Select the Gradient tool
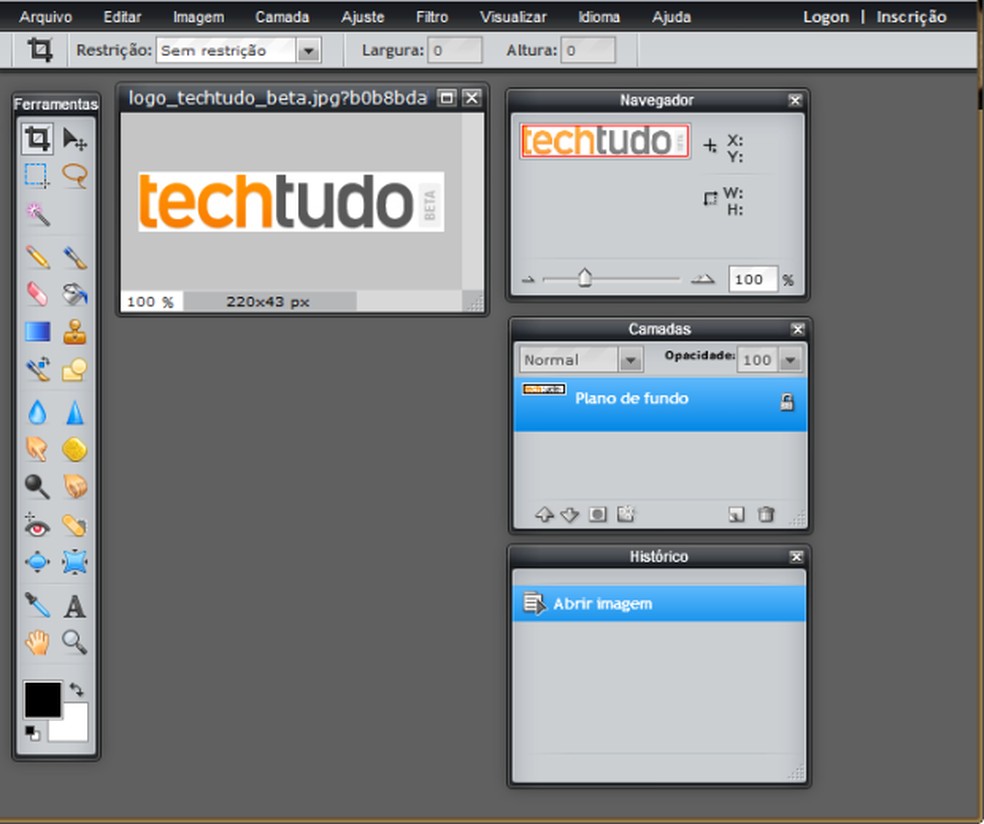The height and width of the screenshot is (824, 984). [x=37, y=331]
